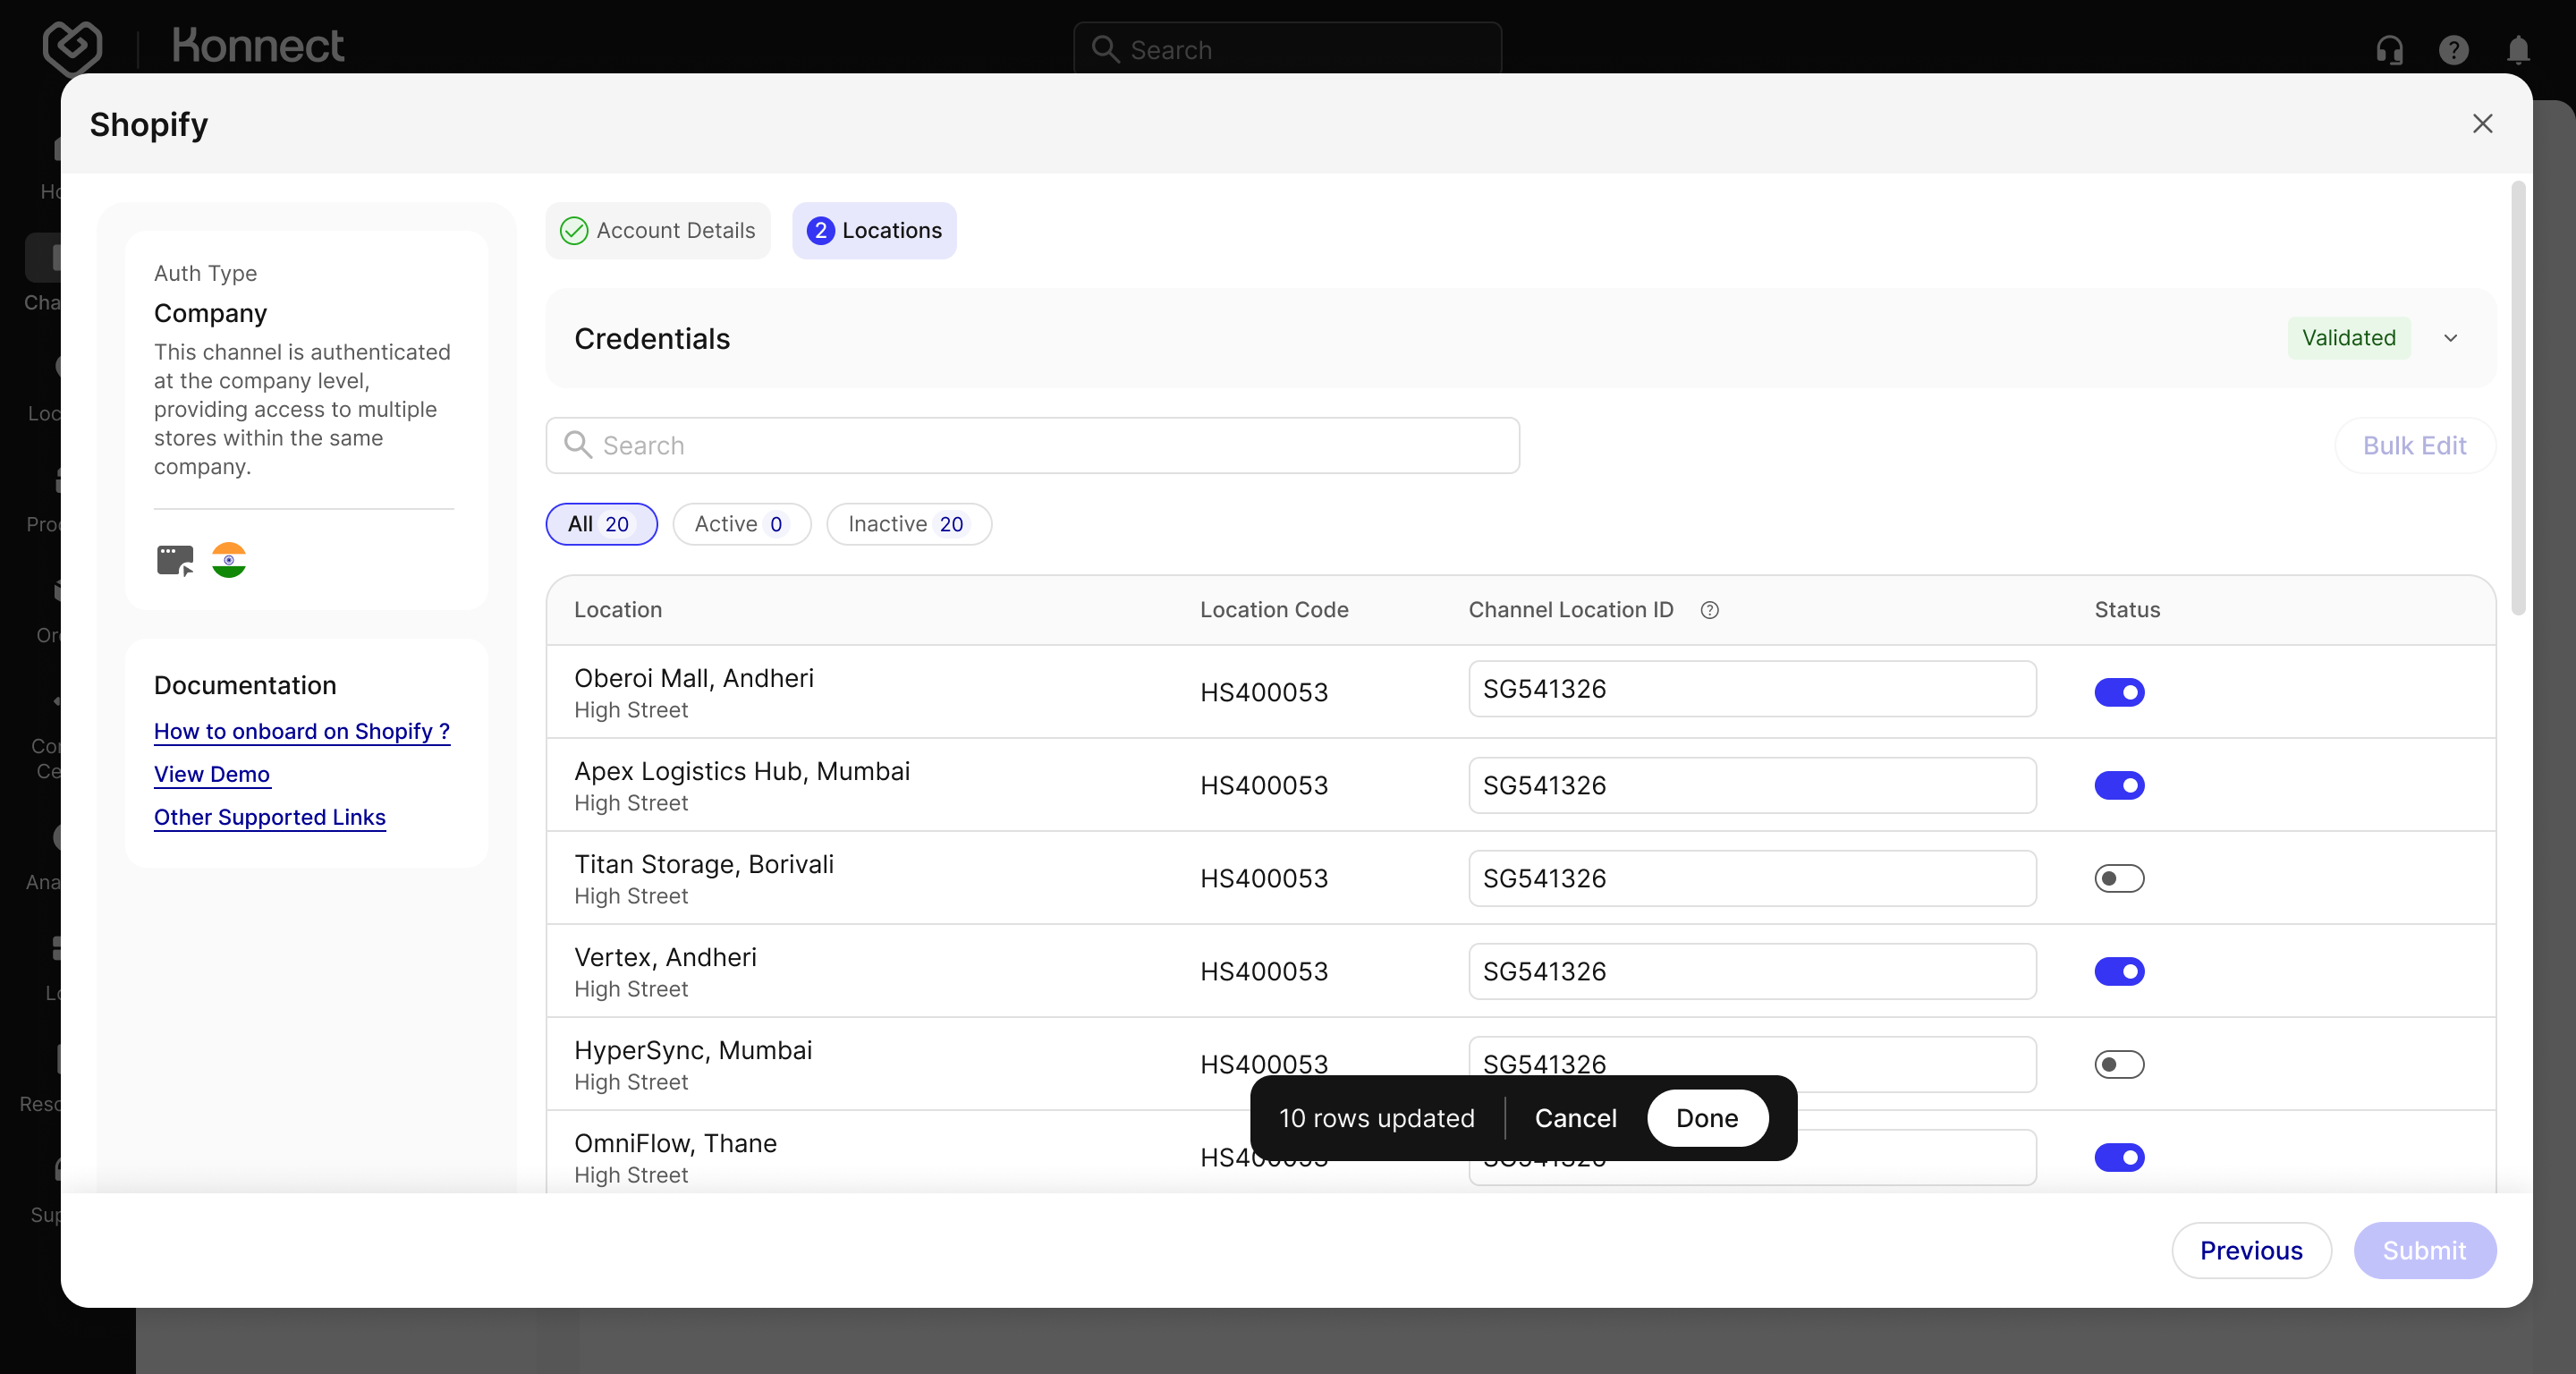The width and height of the screenshot is (2576, 1374).
Task: Disable status for Vertex, Andheri
Action: click(x=2119, y=971)
